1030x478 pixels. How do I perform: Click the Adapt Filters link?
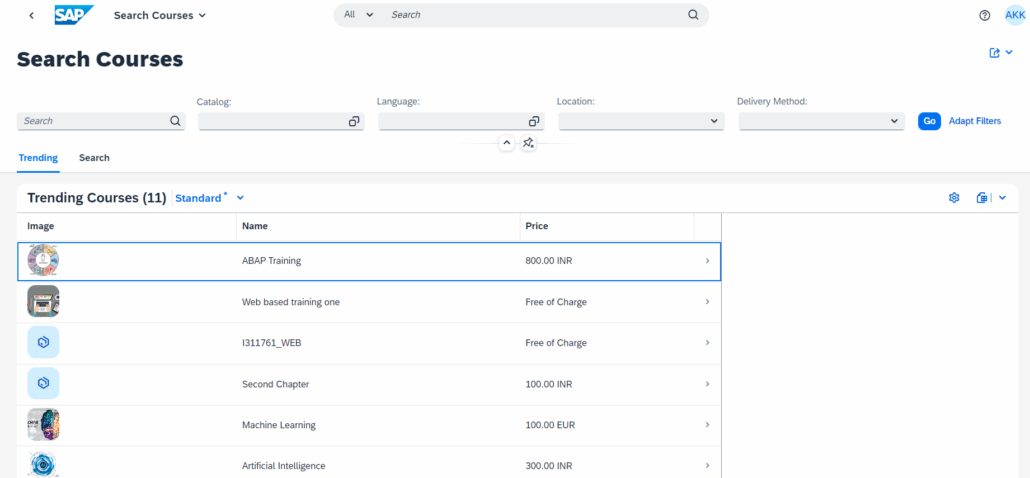[974, 121]
